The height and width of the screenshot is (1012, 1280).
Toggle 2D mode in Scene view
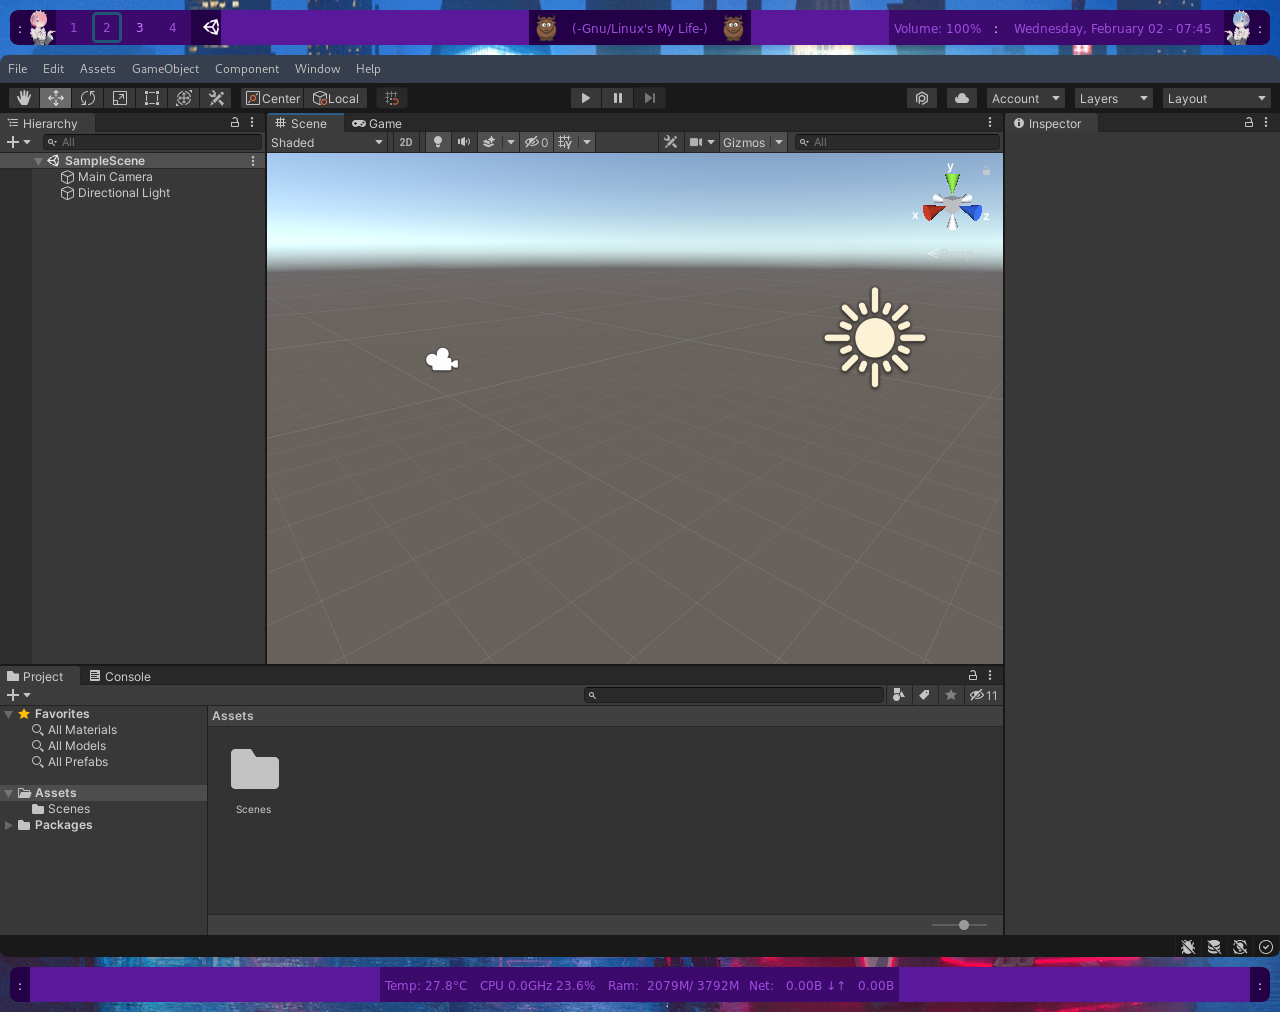(406, 142)
